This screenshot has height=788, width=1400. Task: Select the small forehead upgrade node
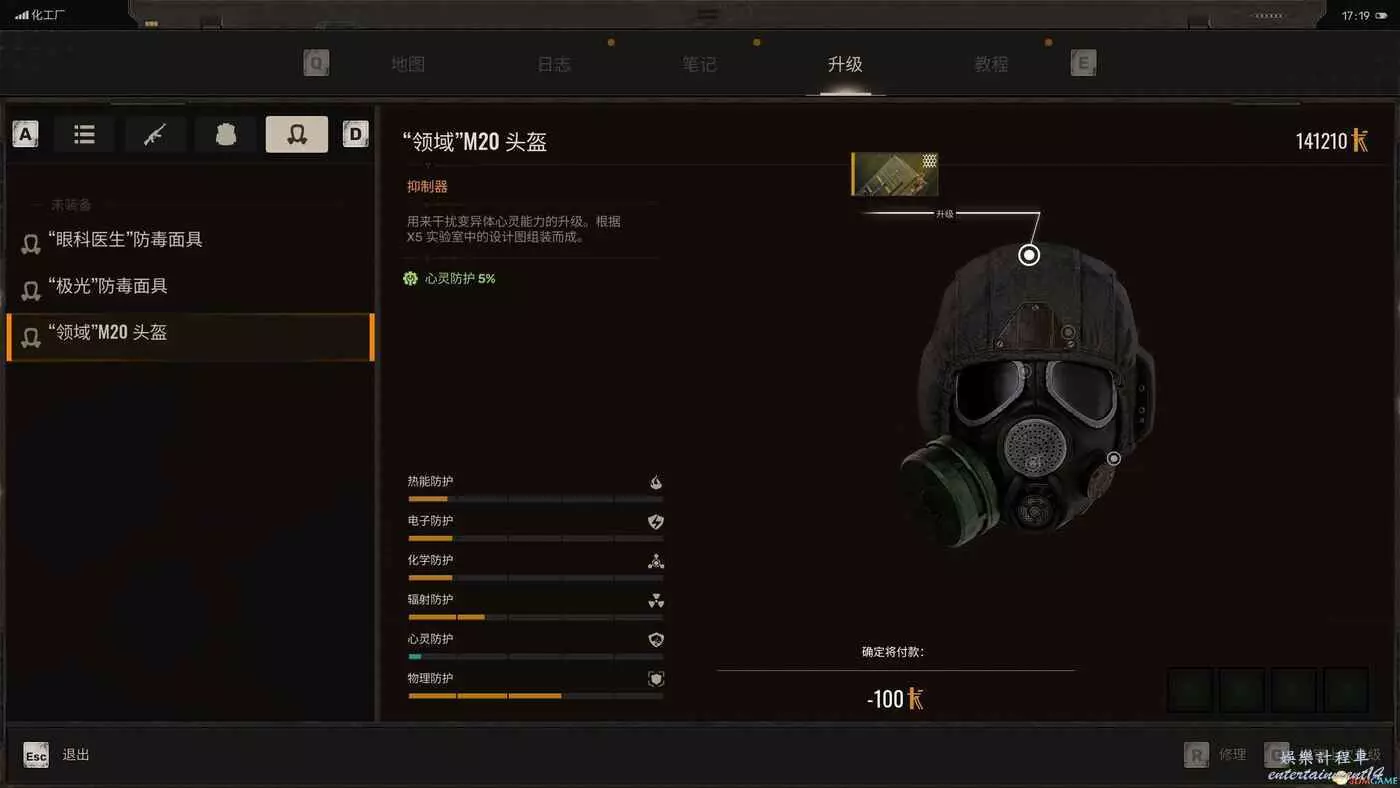pyautogui.click(x=1068, y=331)
